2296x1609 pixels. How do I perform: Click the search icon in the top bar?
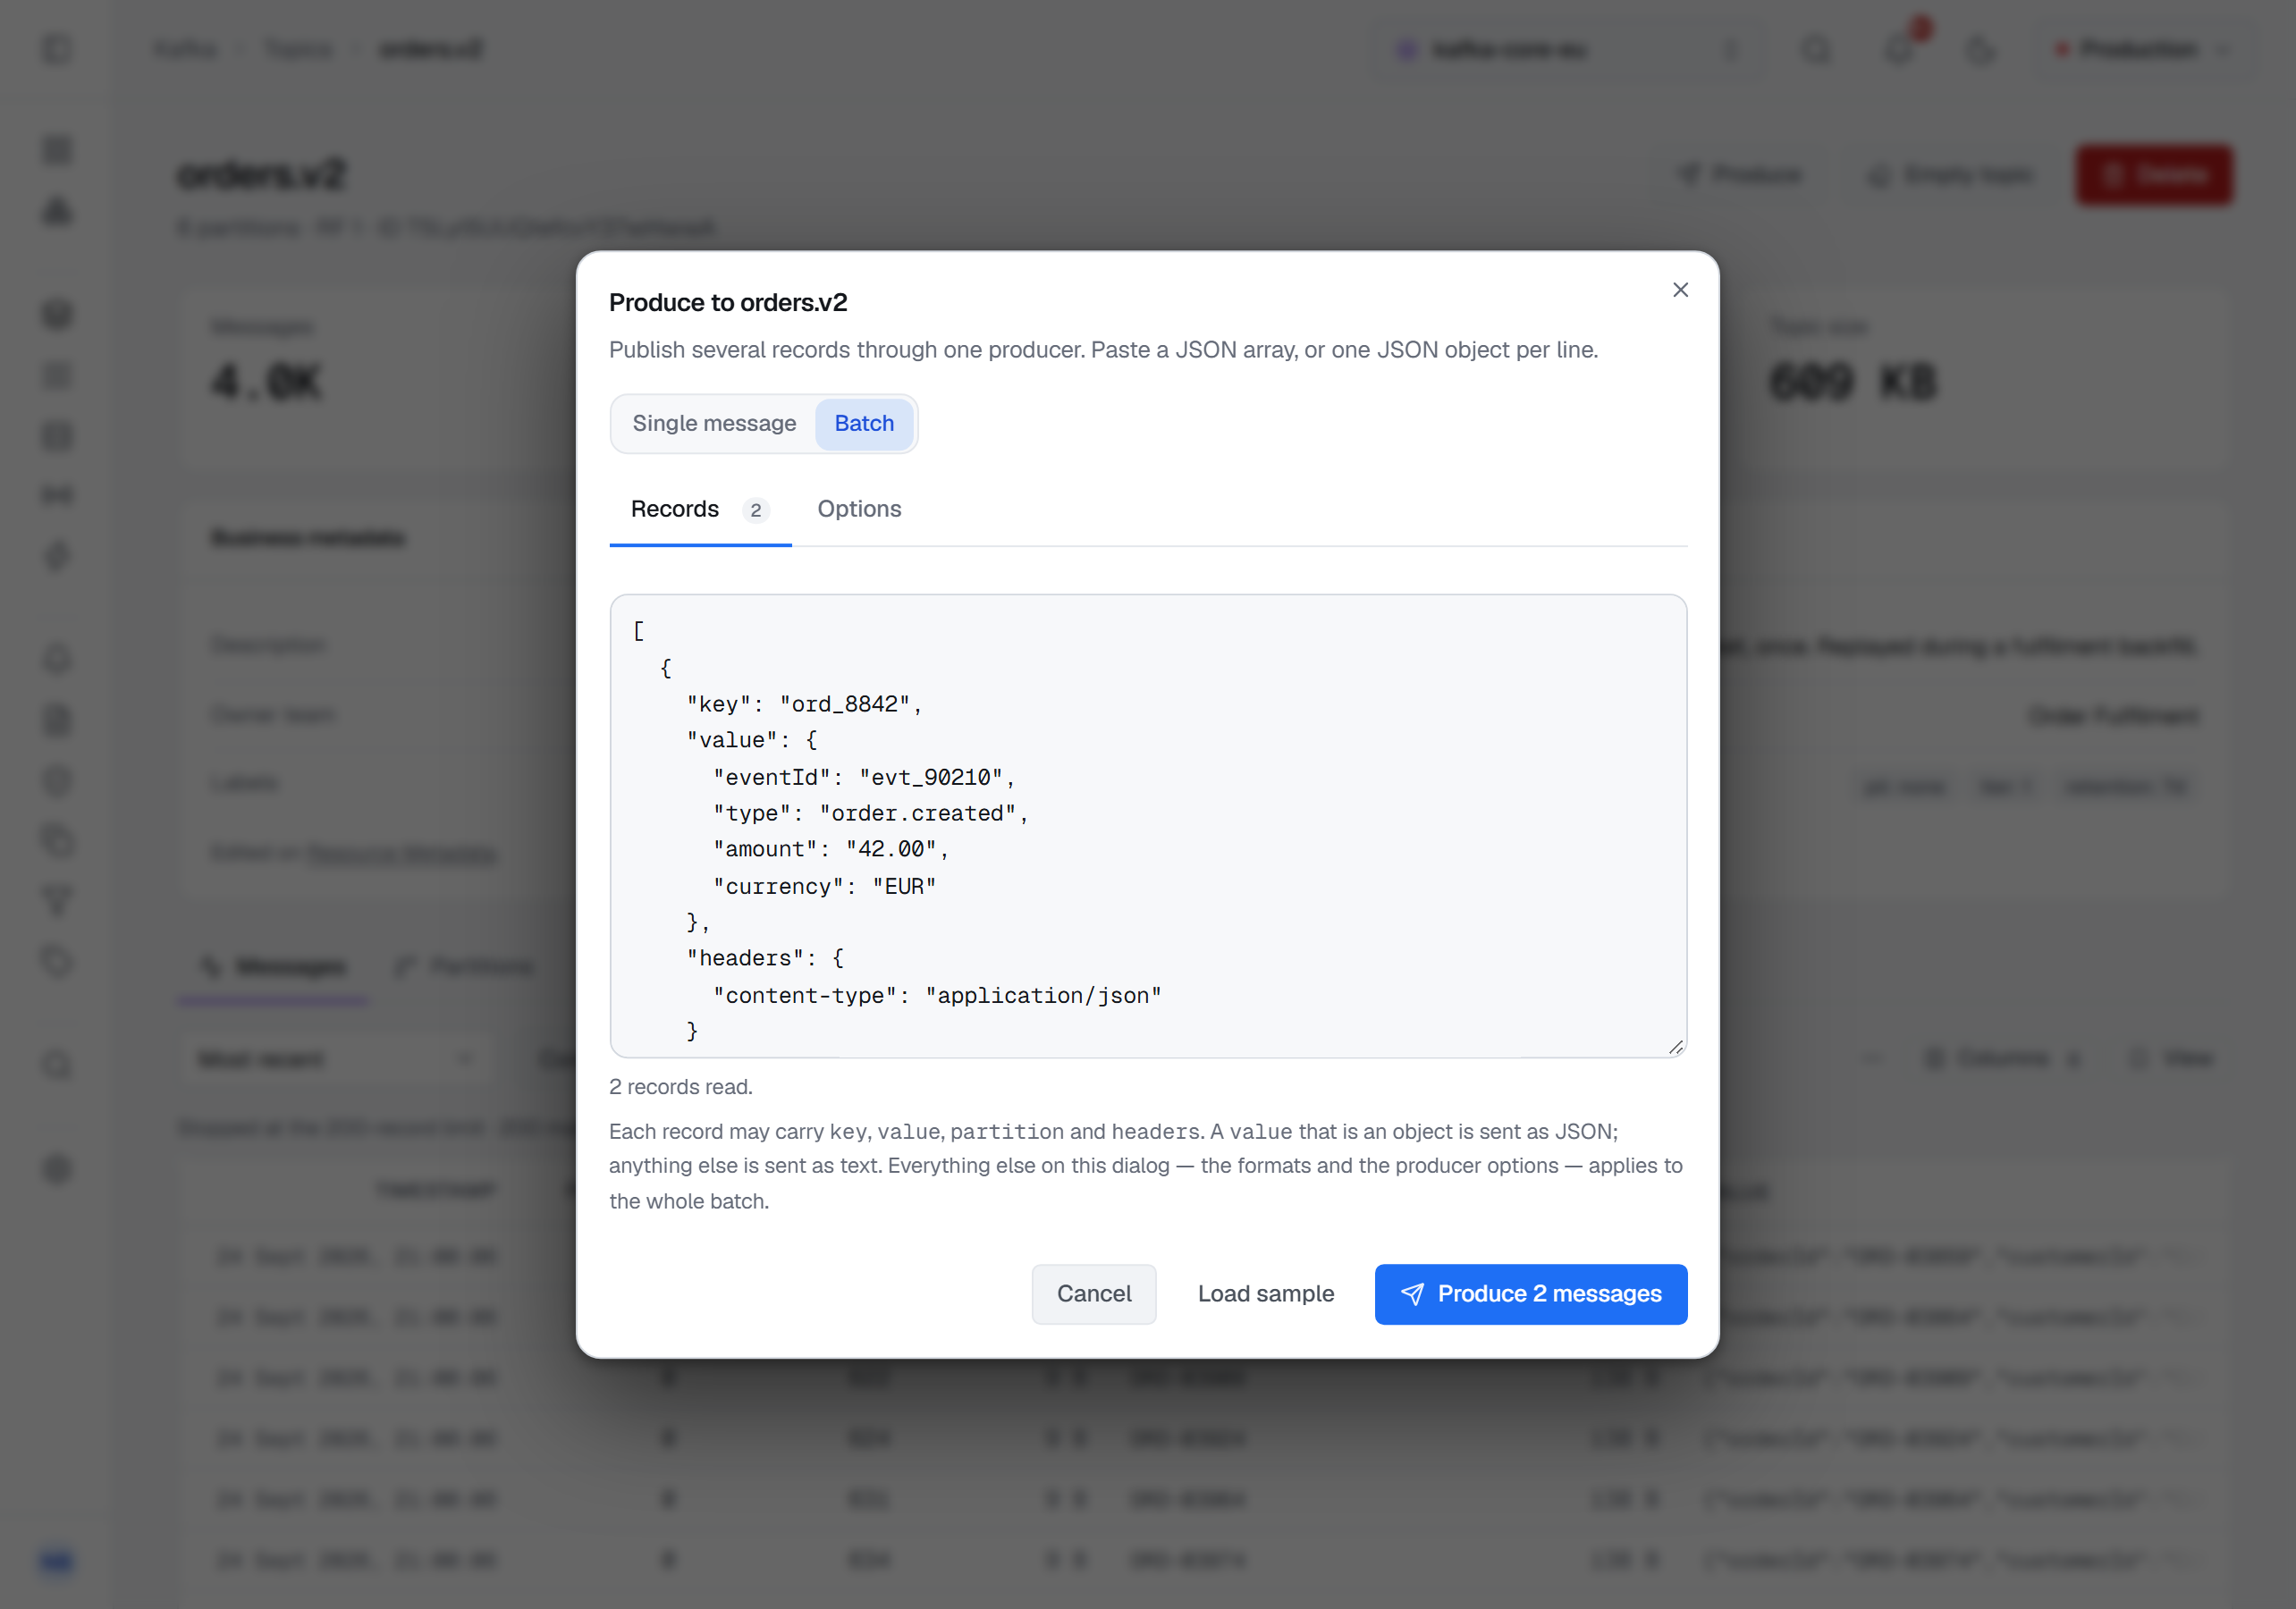click(1817, 50)
